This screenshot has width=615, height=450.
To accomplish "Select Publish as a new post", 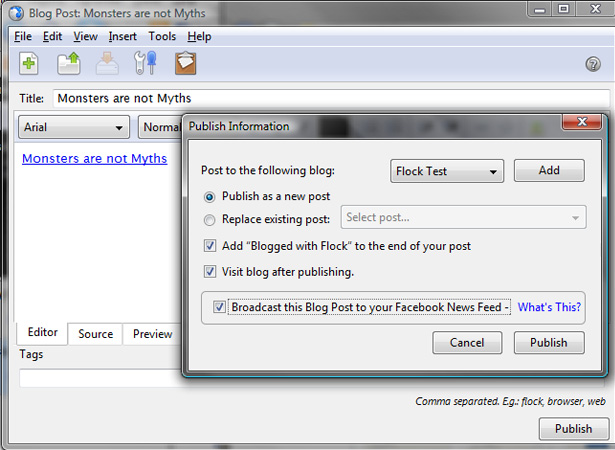I will [209, 197].
